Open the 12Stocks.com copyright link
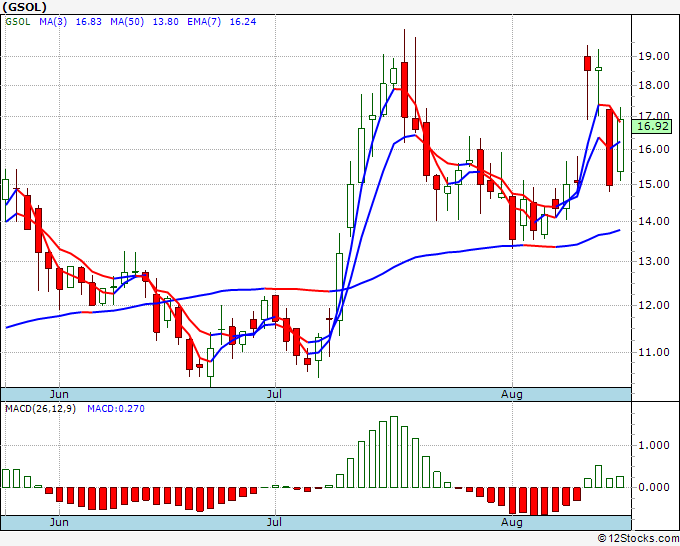Image resolution: width=680 pixels, height=546 pixels. coord(638,539)
